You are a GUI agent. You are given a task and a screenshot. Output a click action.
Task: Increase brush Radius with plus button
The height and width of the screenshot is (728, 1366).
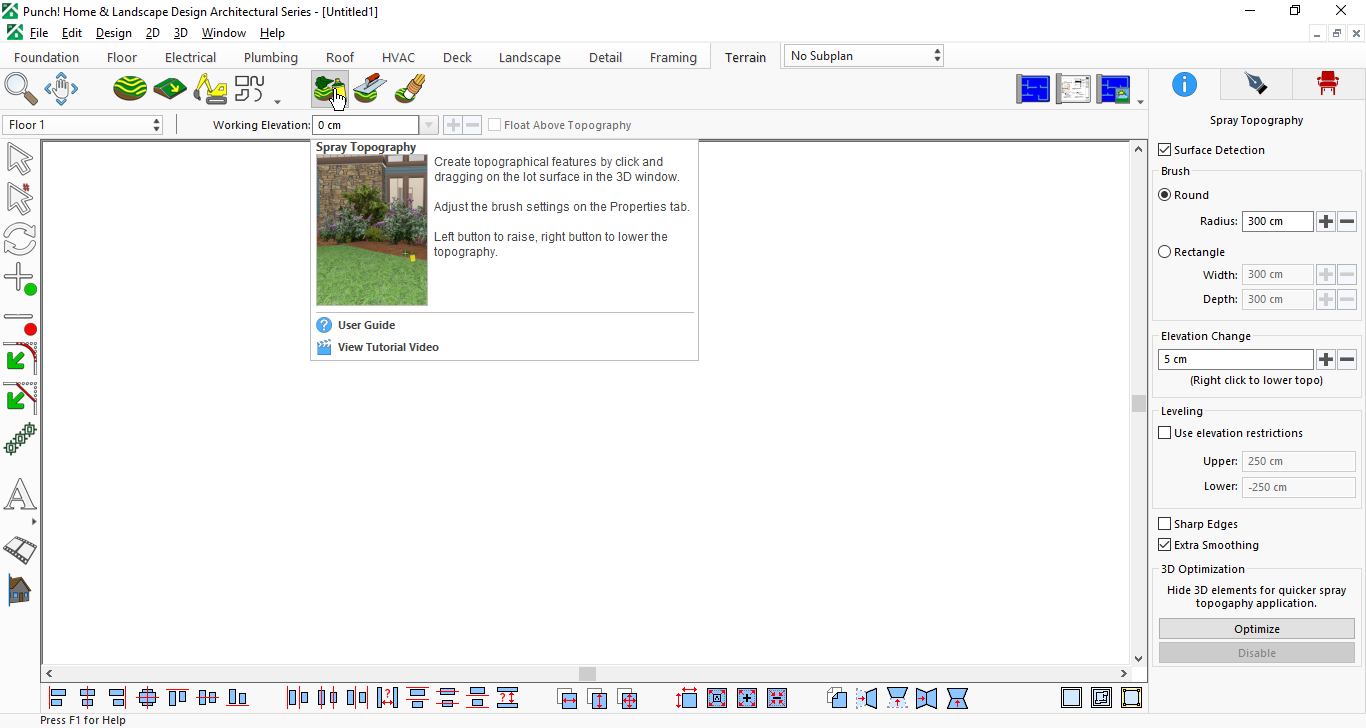pyautogui.click(x=1326, y=221)
